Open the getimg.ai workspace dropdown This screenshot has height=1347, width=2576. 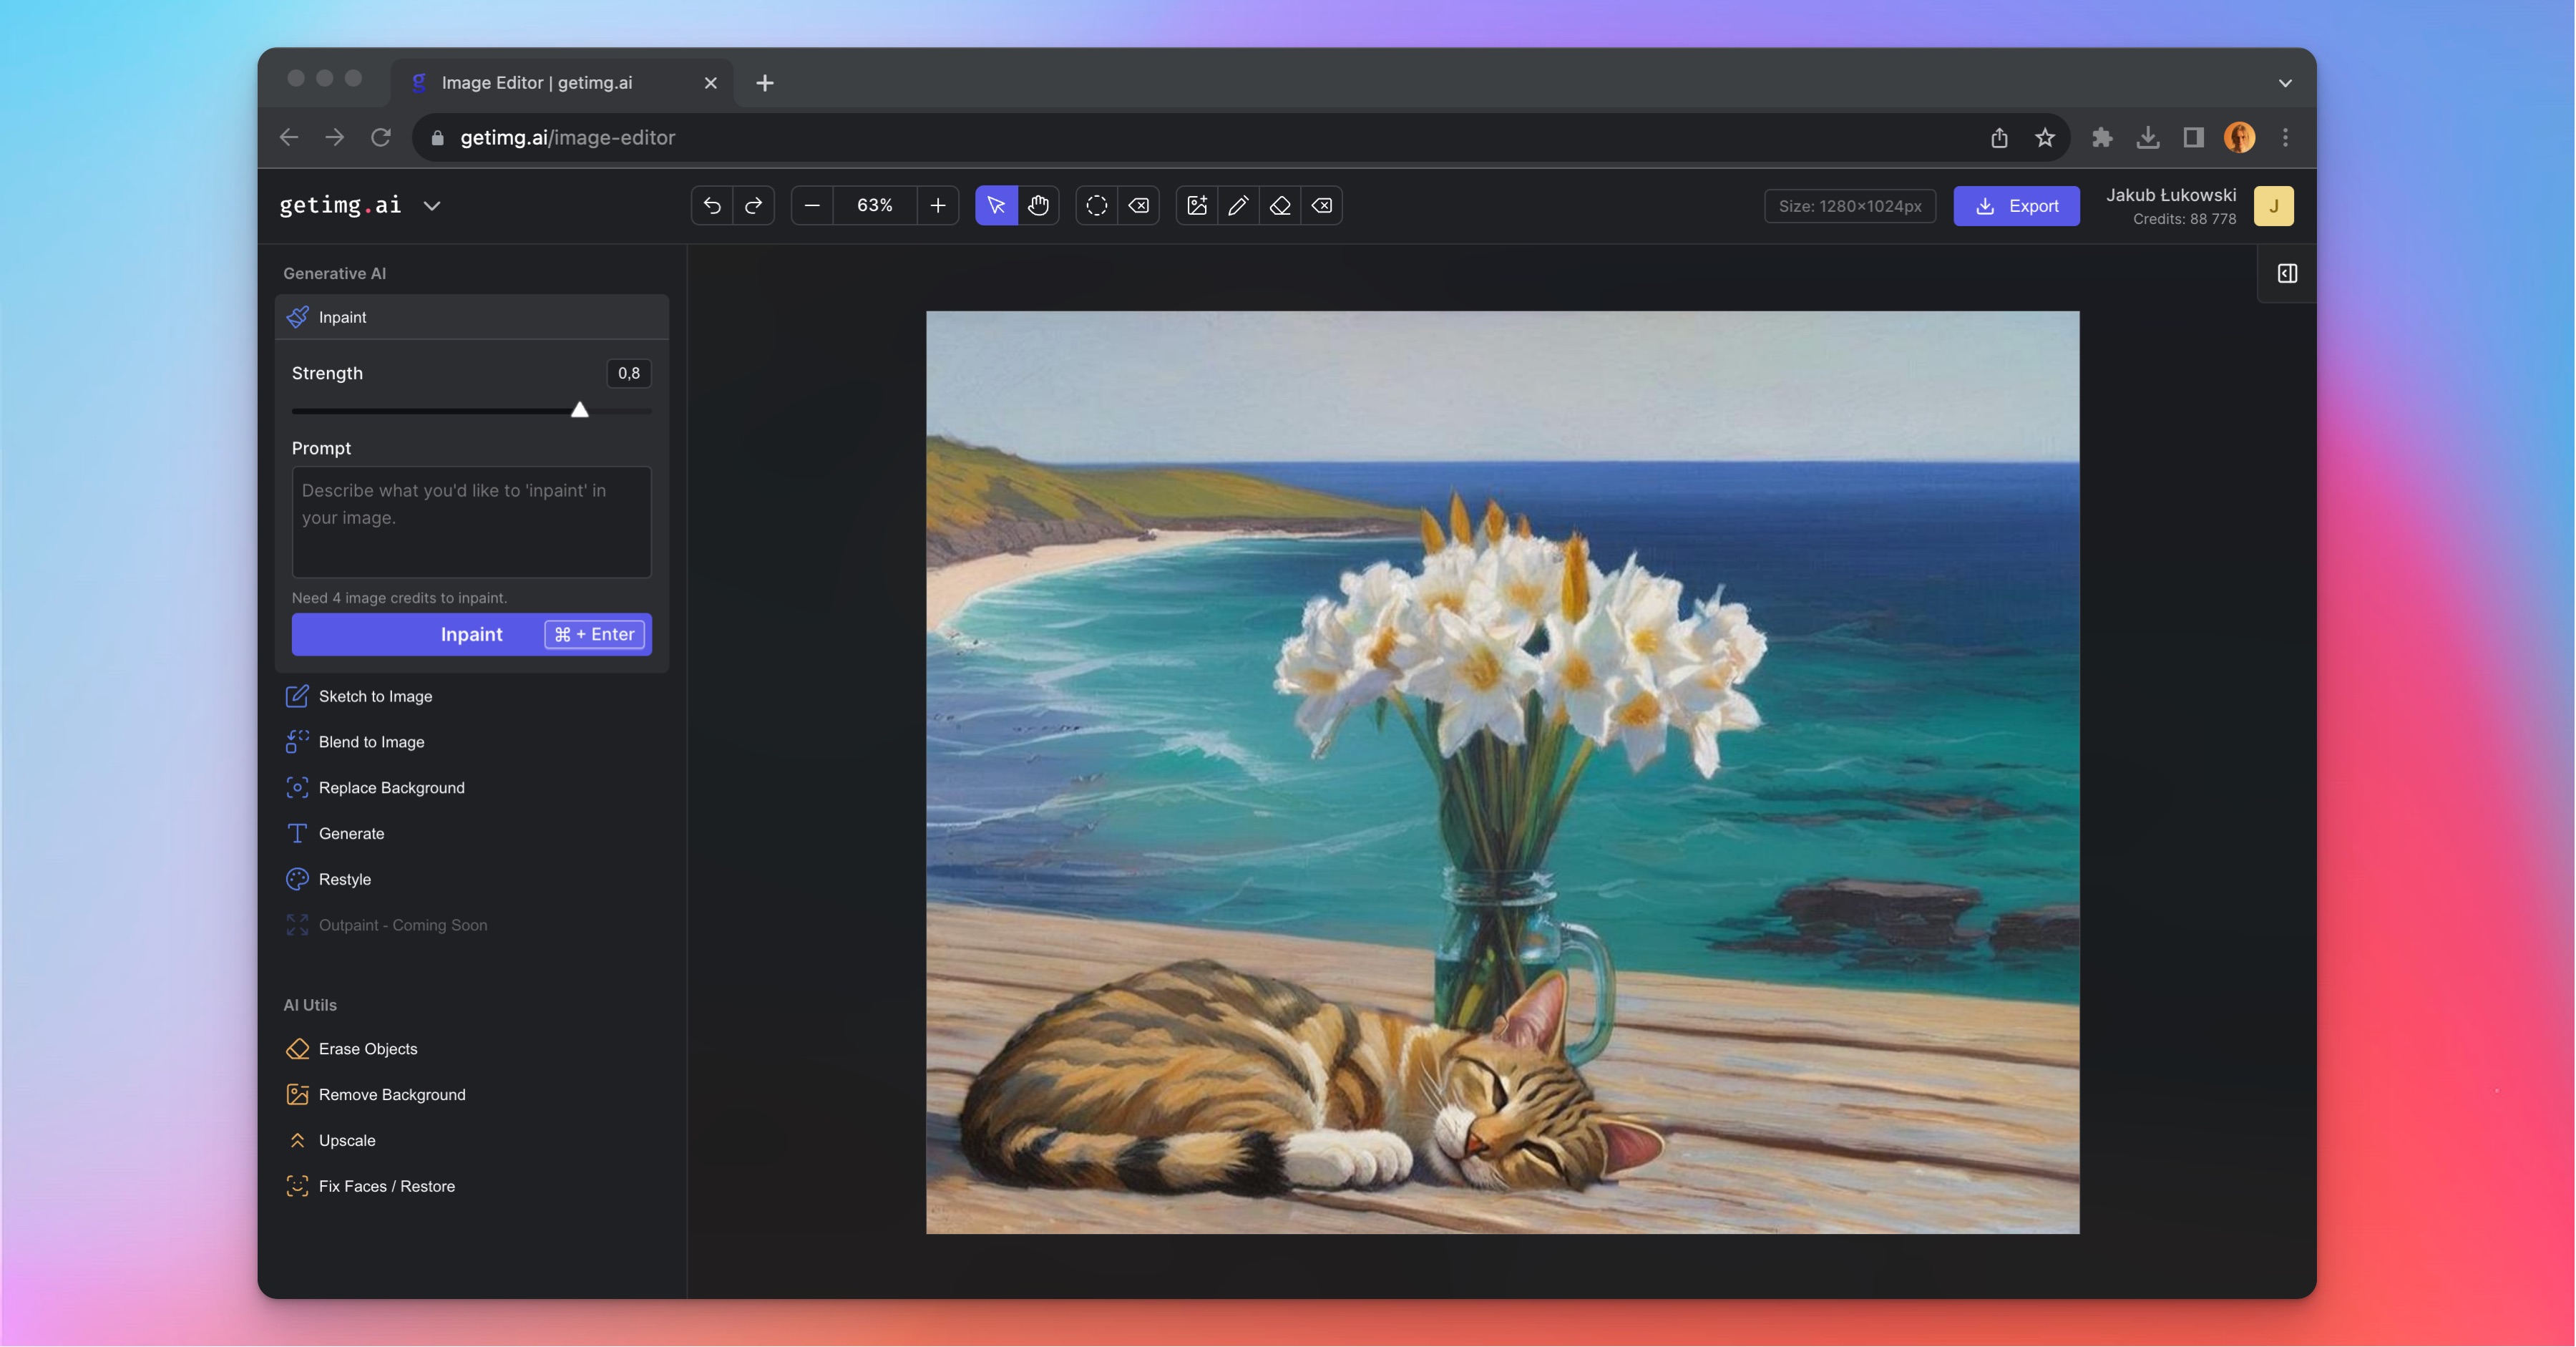pos(432,206)
